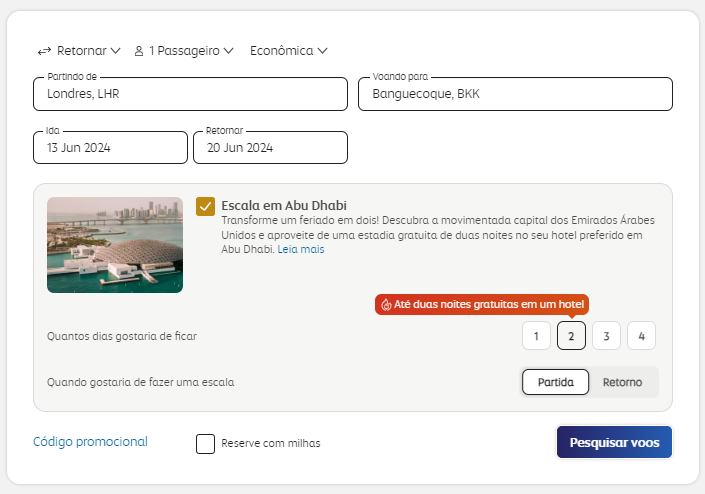Choose 4 days stay
The image size is (705, 494).
coord(641,336)
